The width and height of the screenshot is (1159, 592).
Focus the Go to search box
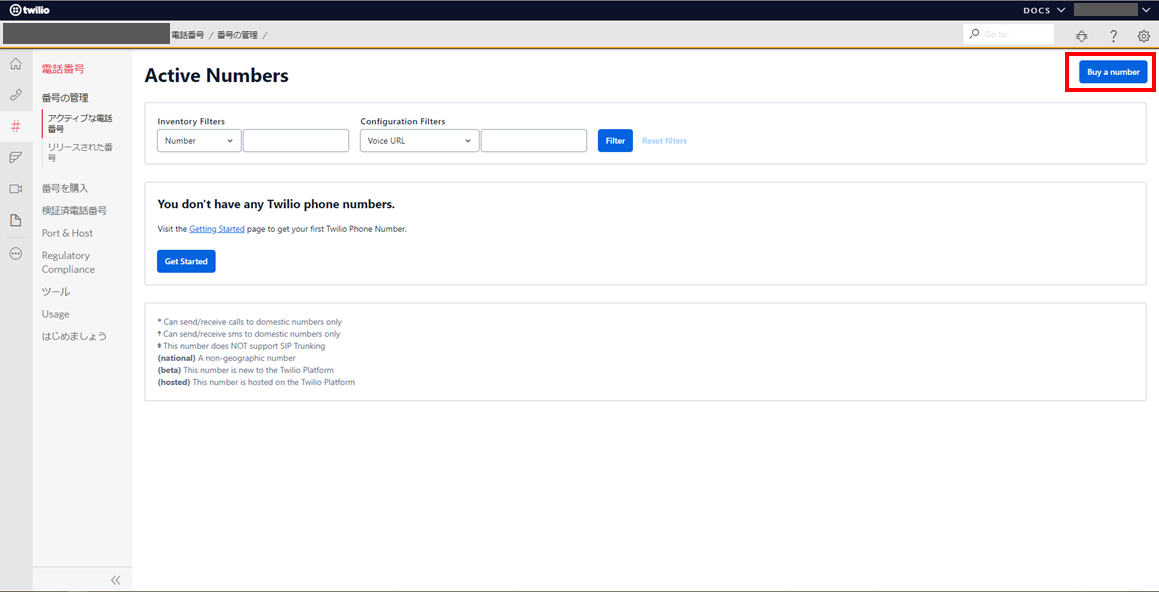[1009, 34]
